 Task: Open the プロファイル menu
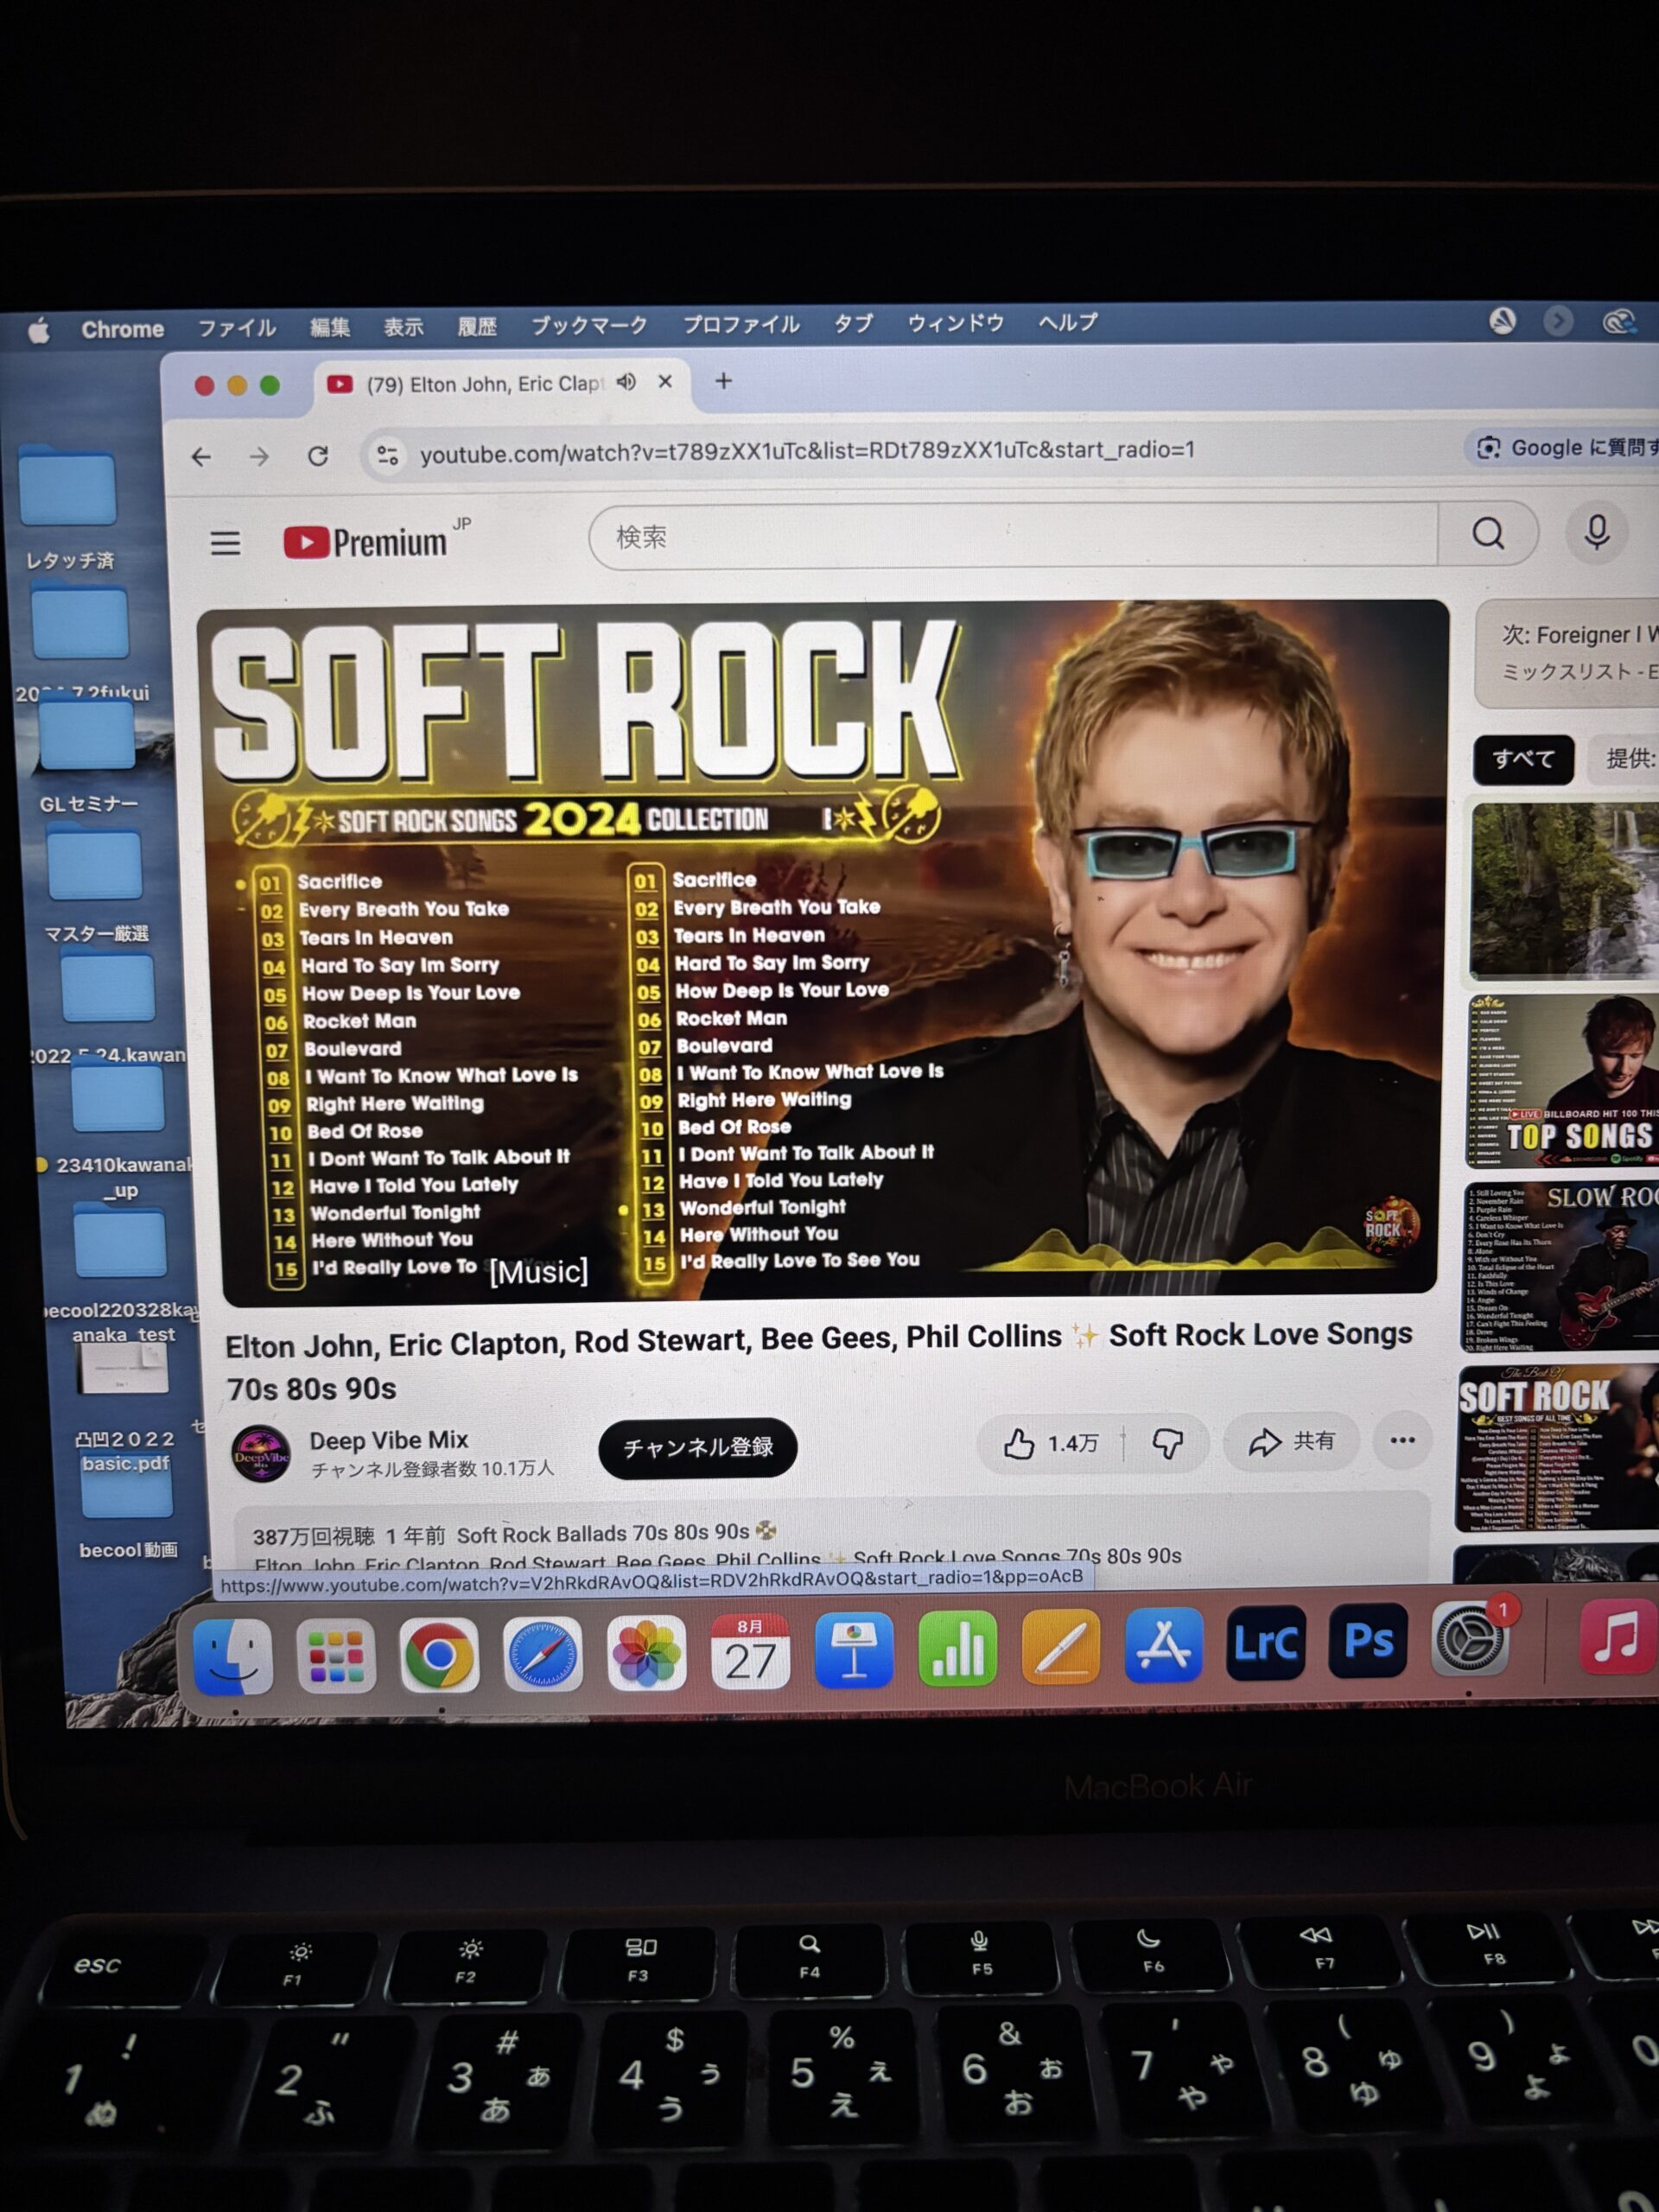[741, 324]
